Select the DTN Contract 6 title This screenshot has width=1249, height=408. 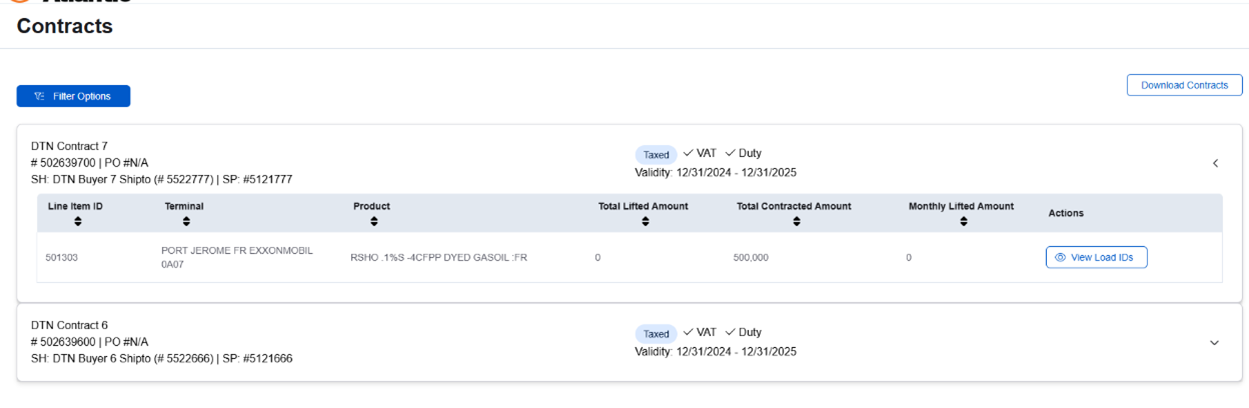(69, 325)
